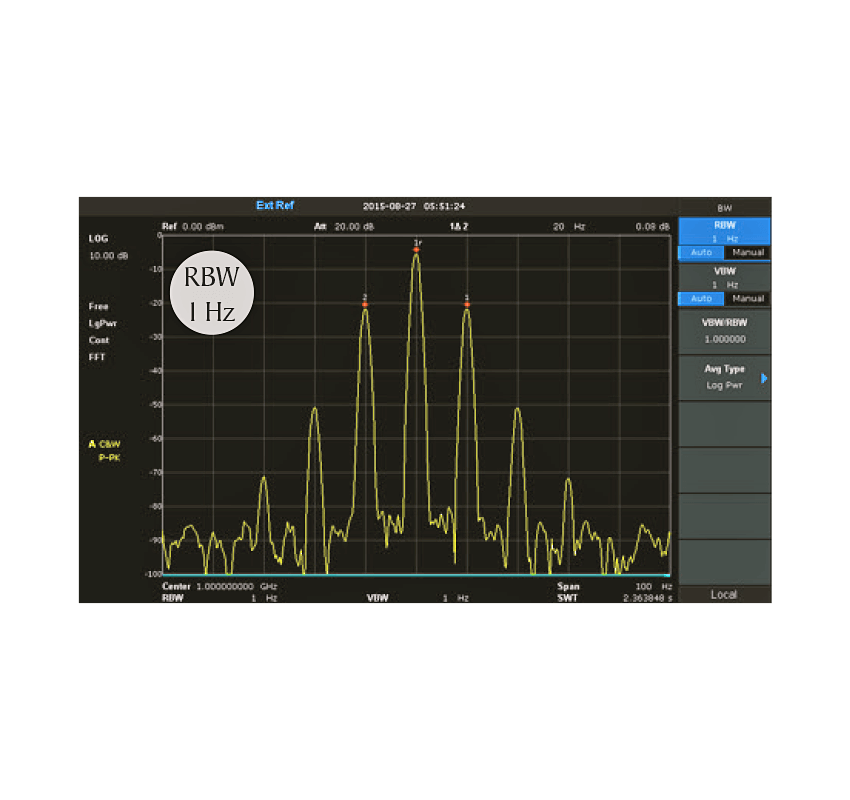Set VBW mode to Manual
The image size is (850, 800).
[748, 299]
